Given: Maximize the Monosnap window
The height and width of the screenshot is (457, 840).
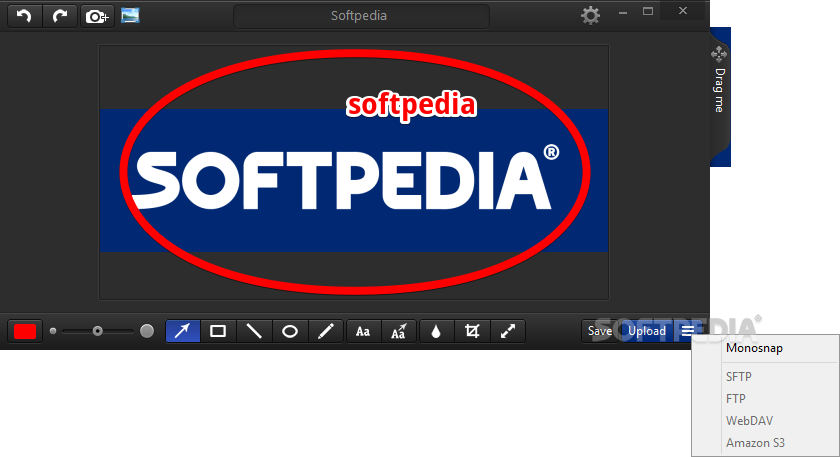Looking at the screenshot, I should (648, 12).
